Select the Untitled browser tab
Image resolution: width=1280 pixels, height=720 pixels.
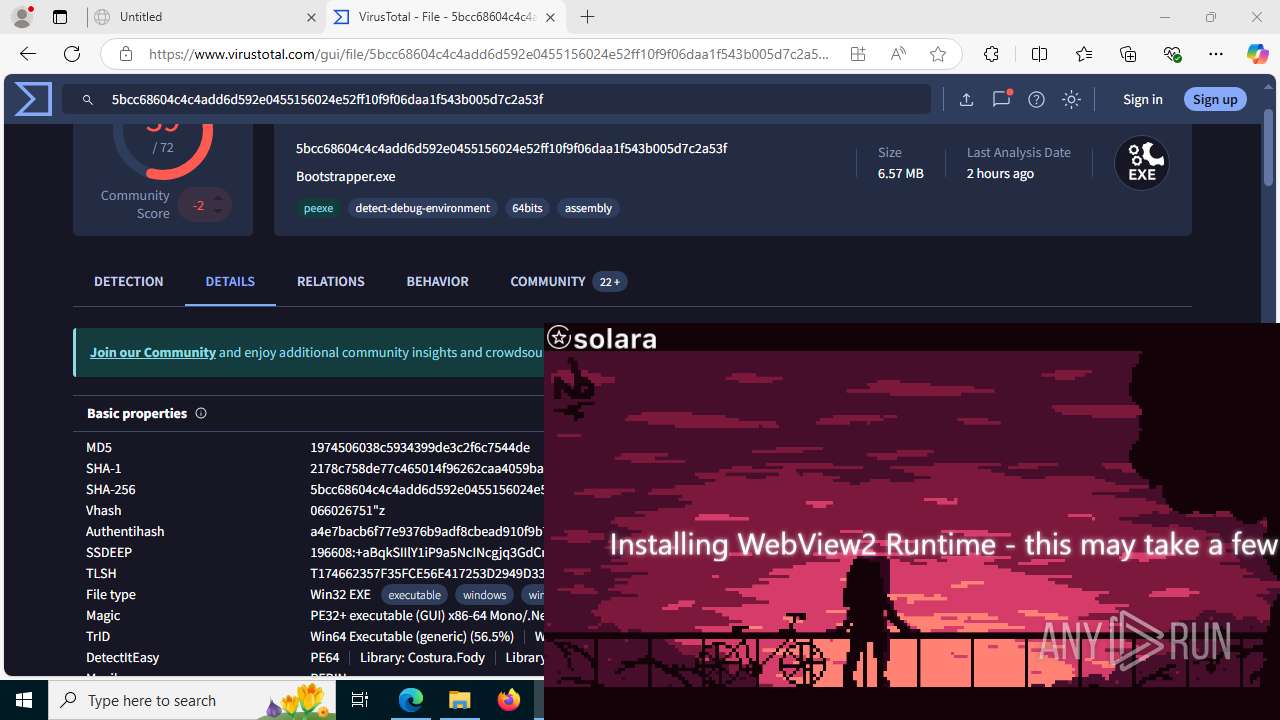(x=206, y=17)
